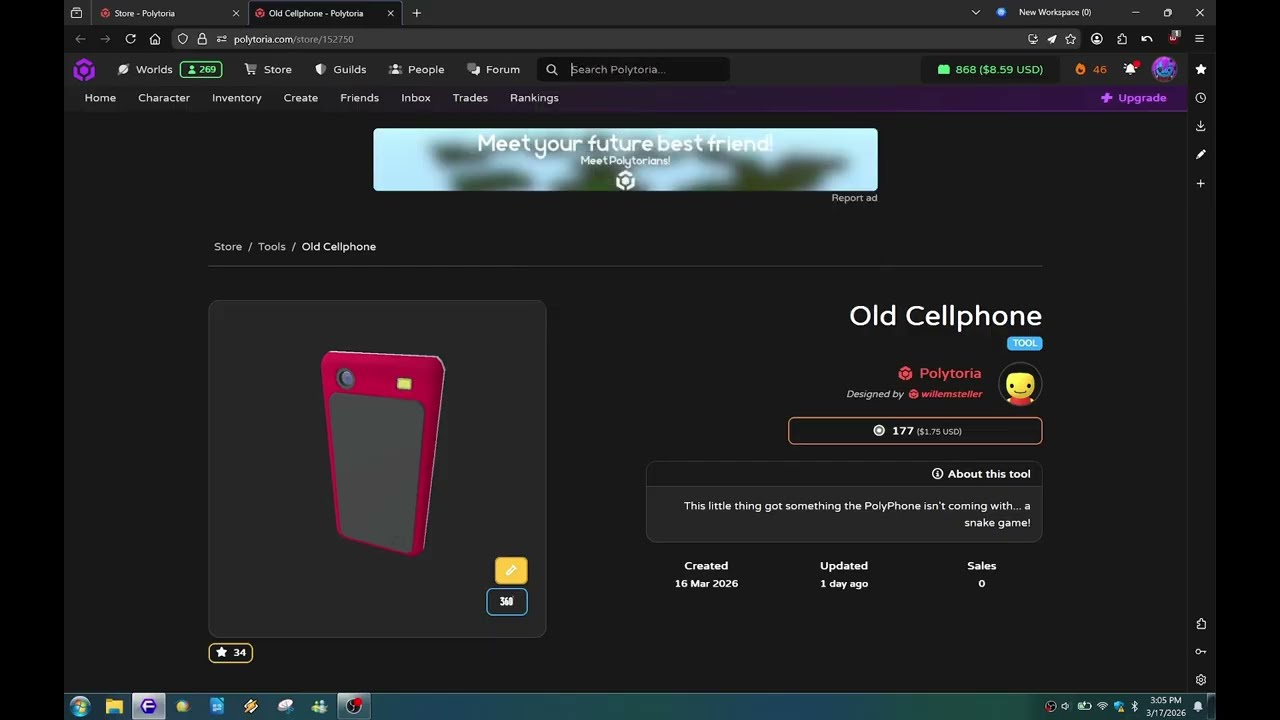Select the Old Cellphone - Polytoria tab
The image size is (1280, 720).
(324, 13)
